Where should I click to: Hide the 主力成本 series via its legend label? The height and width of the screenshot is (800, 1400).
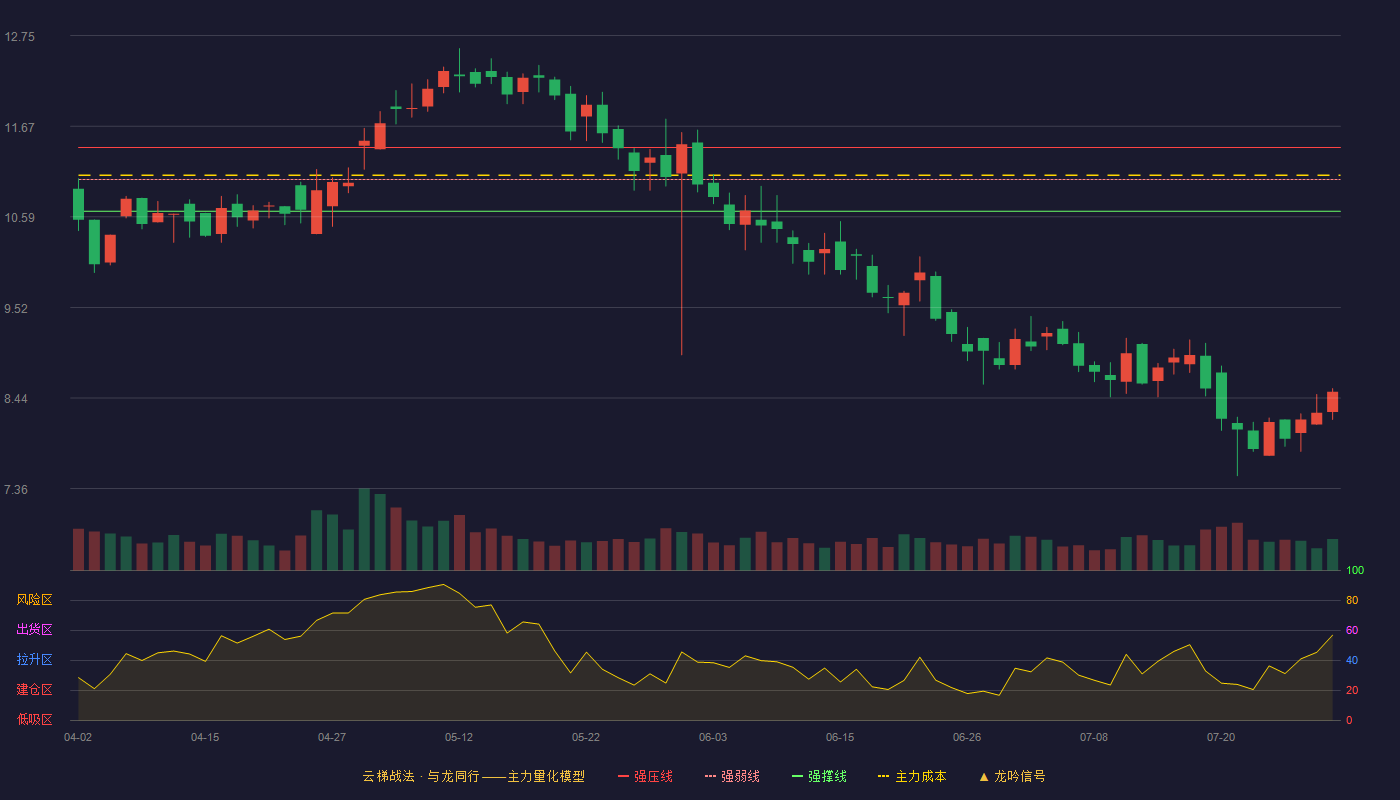coord(920,776)
